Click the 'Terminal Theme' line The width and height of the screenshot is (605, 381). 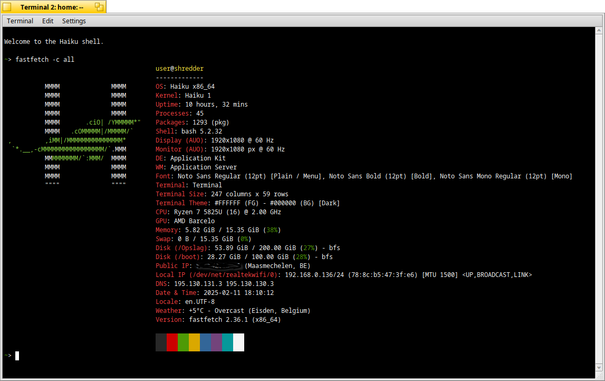(x=248, y=203)
